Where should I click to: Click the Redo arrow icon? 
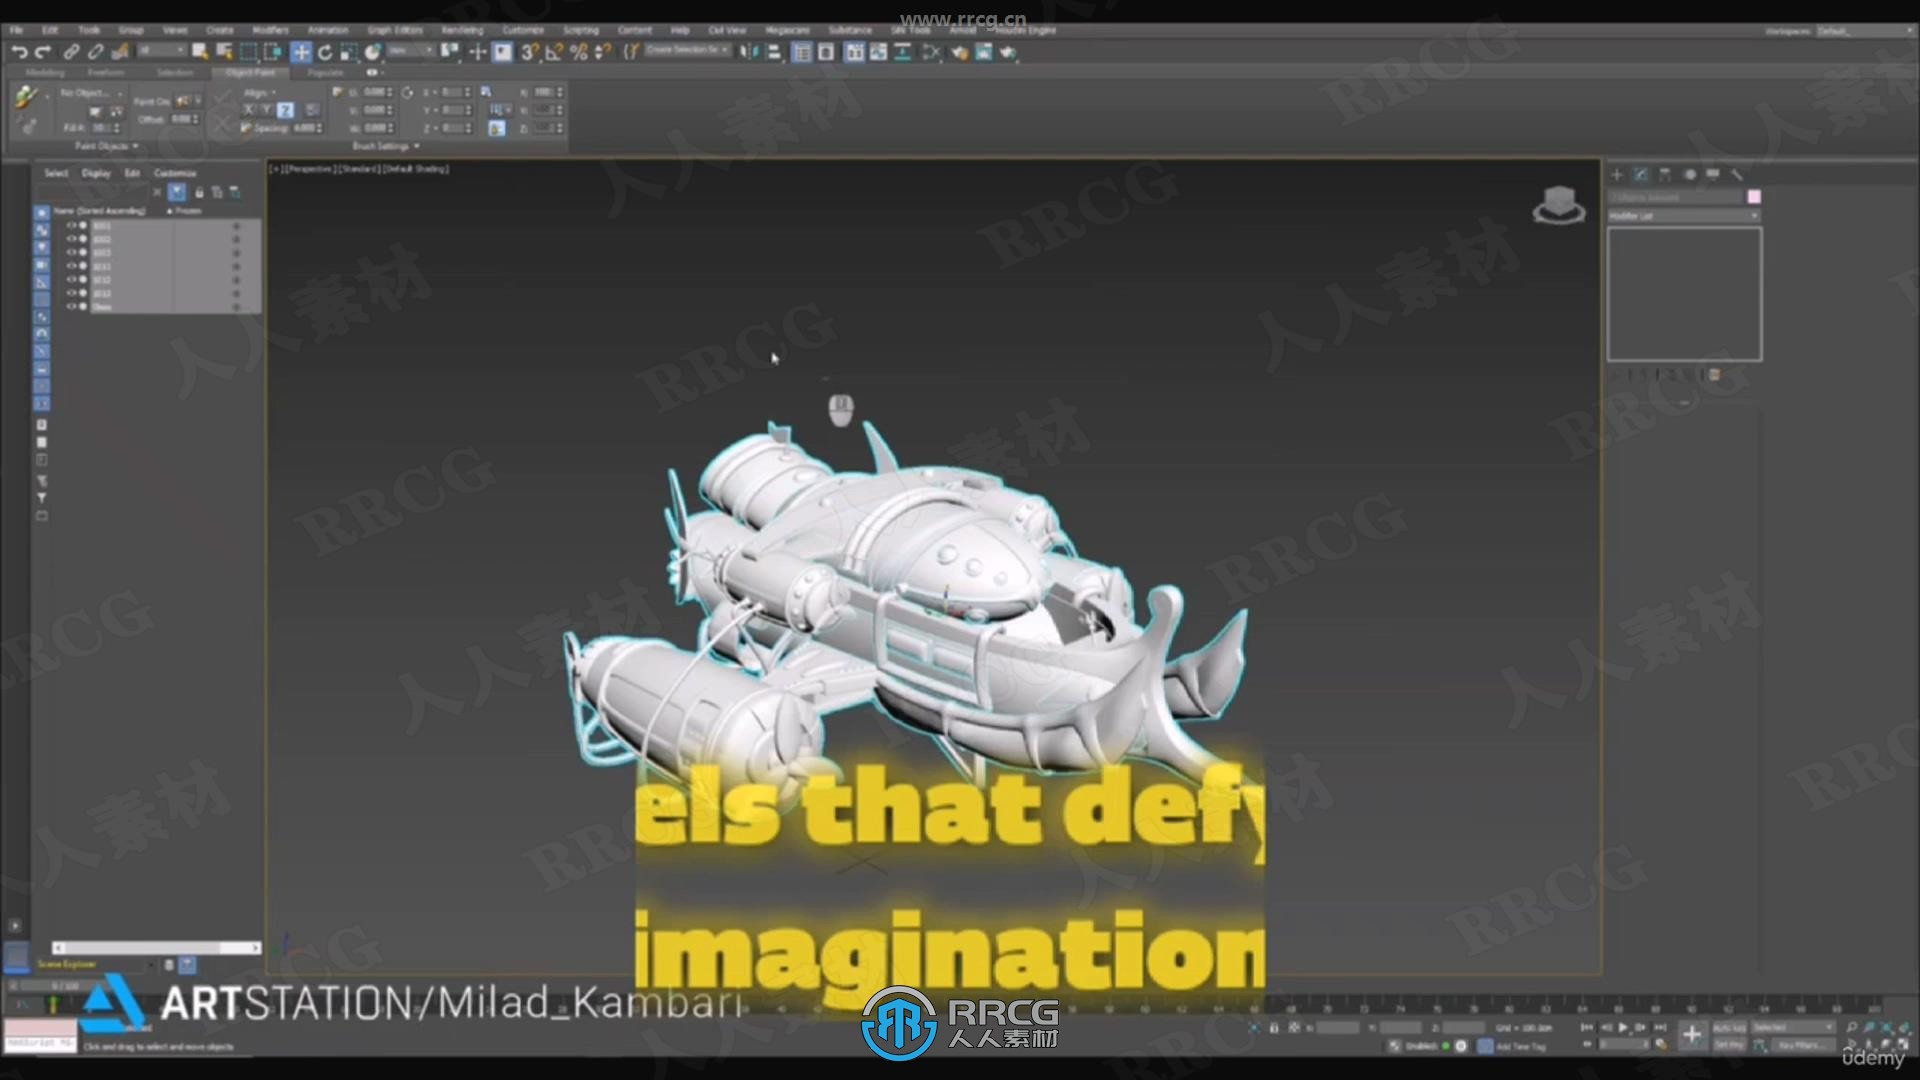pos(43,52)
